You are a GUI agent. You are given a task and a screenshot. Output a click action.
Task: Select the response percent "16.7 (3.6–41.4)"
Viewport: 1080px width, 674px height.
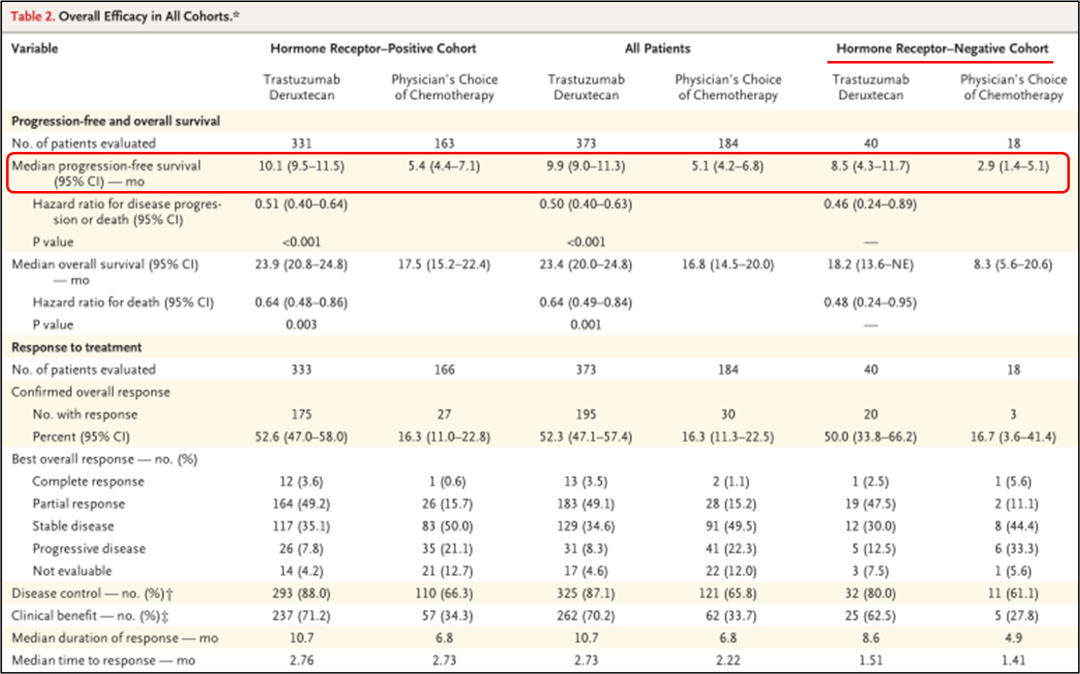[1013, 437]
